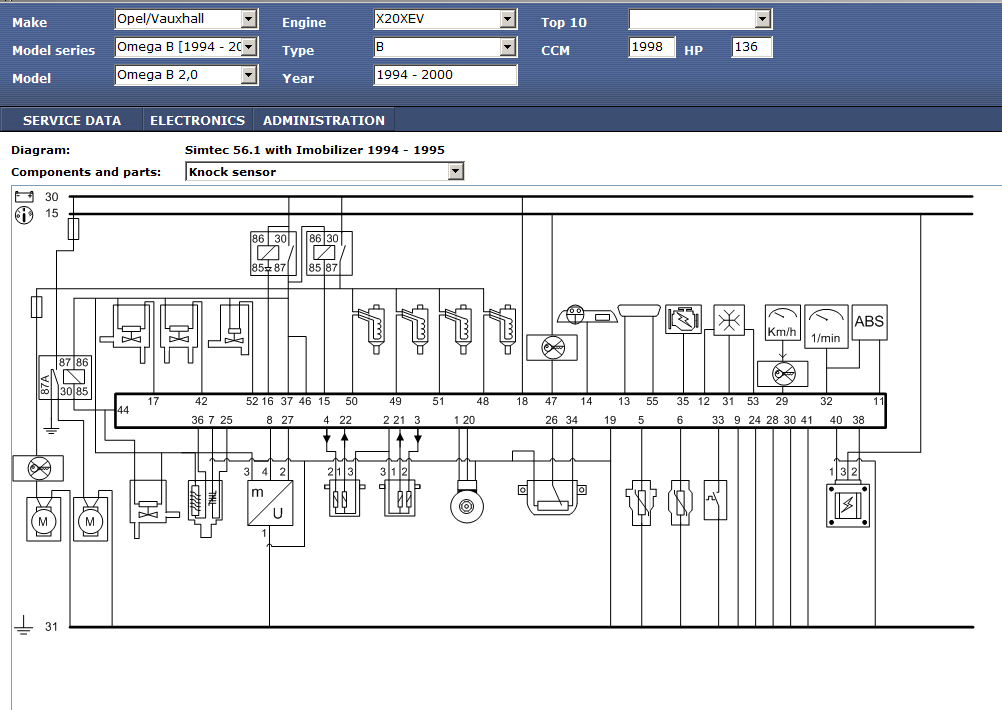This screenshot has height=710, width=1002.
Task: Click the second relay with pins 86 30
Action: tap(329, 253)
